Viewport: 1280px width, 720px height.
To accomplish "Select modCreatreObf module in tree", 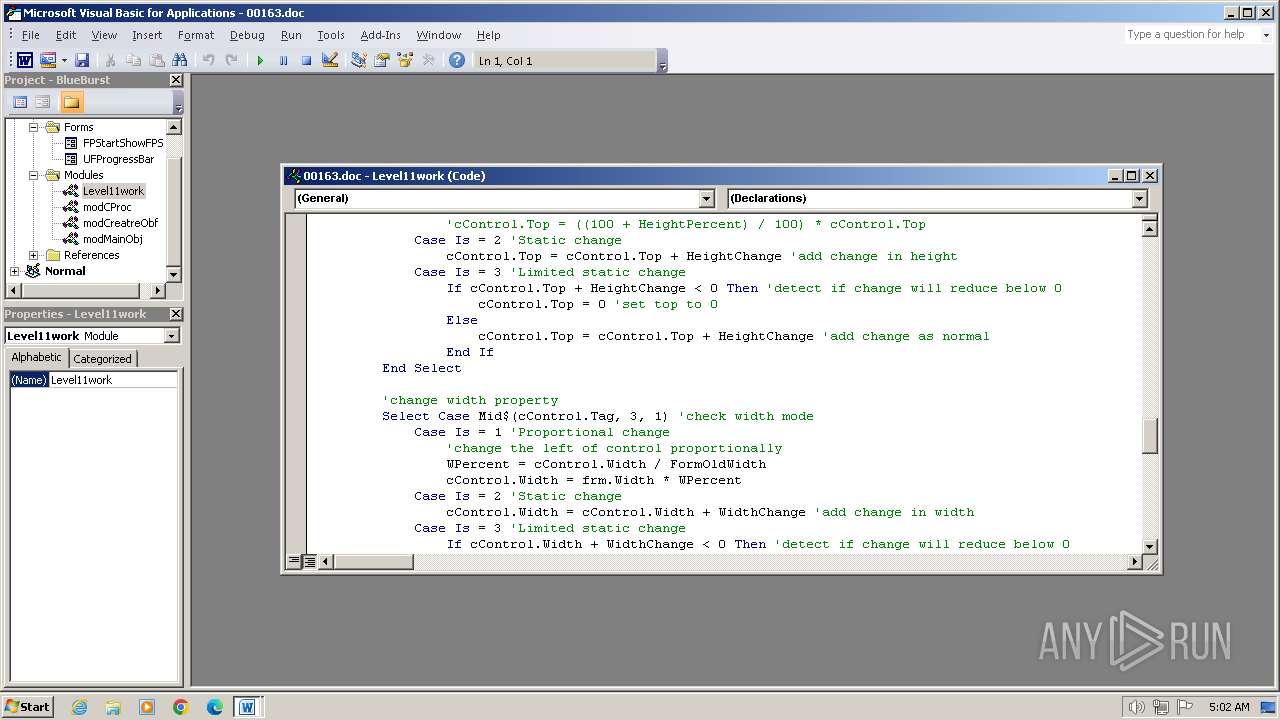I will 120,223.
